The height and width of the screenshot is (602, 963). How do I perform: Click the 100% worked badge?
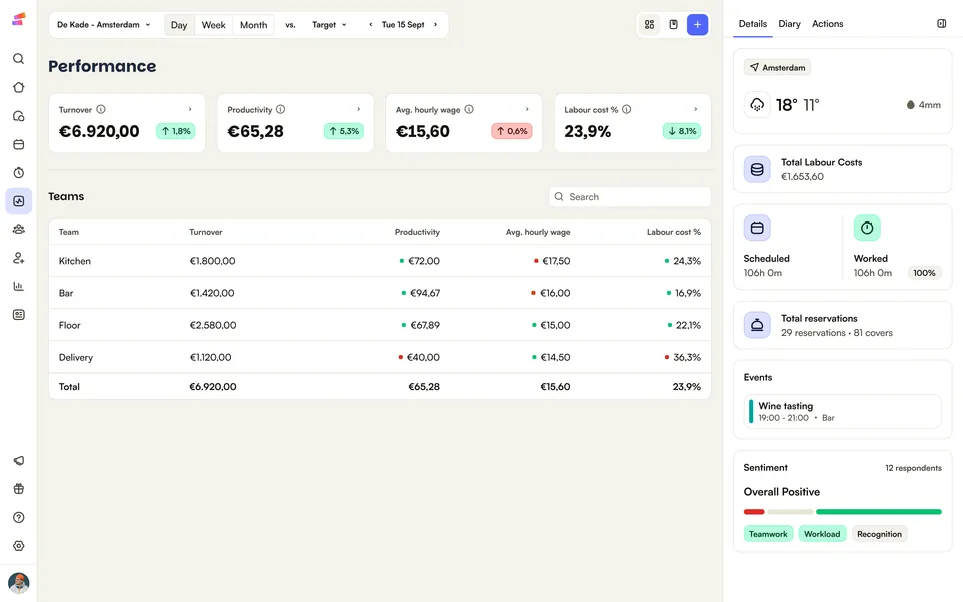pos(924,273)
